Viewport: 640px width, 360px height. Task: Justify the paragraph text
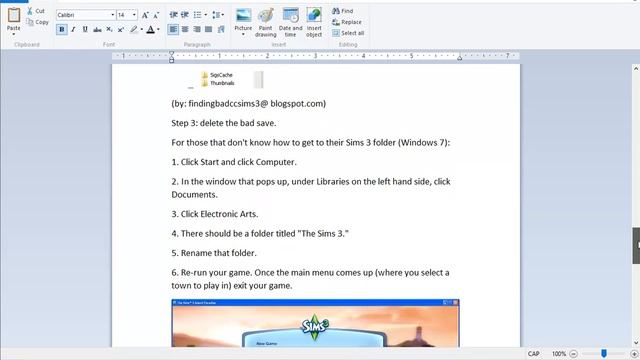coord(209,29)
